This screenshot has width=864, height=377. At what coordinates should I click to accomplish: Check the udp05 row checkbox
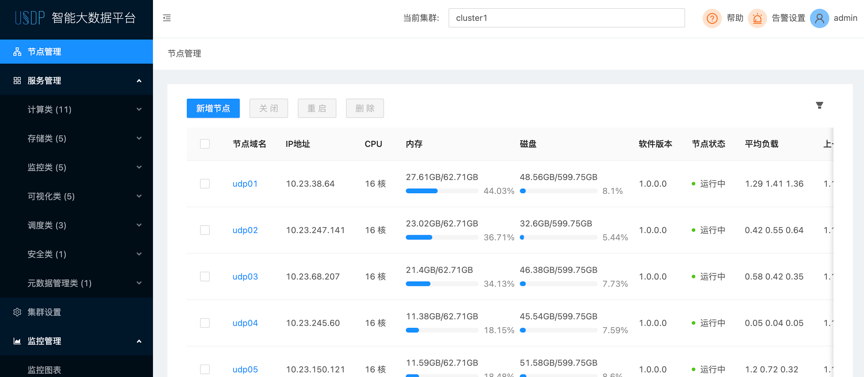coord(205,369)
